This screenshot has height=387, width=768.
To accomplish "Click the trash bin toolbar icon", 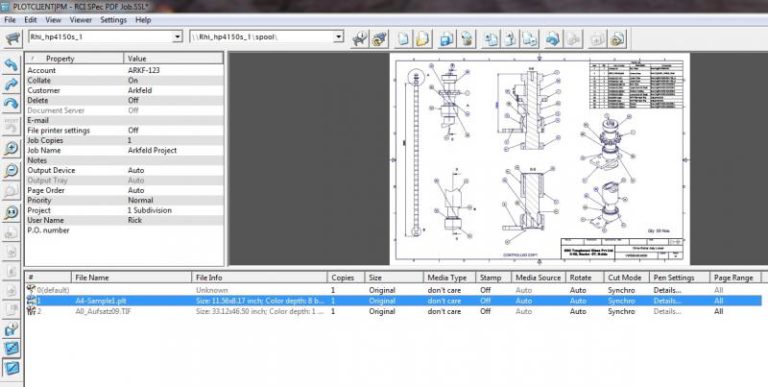I will (x=467, y=39).
